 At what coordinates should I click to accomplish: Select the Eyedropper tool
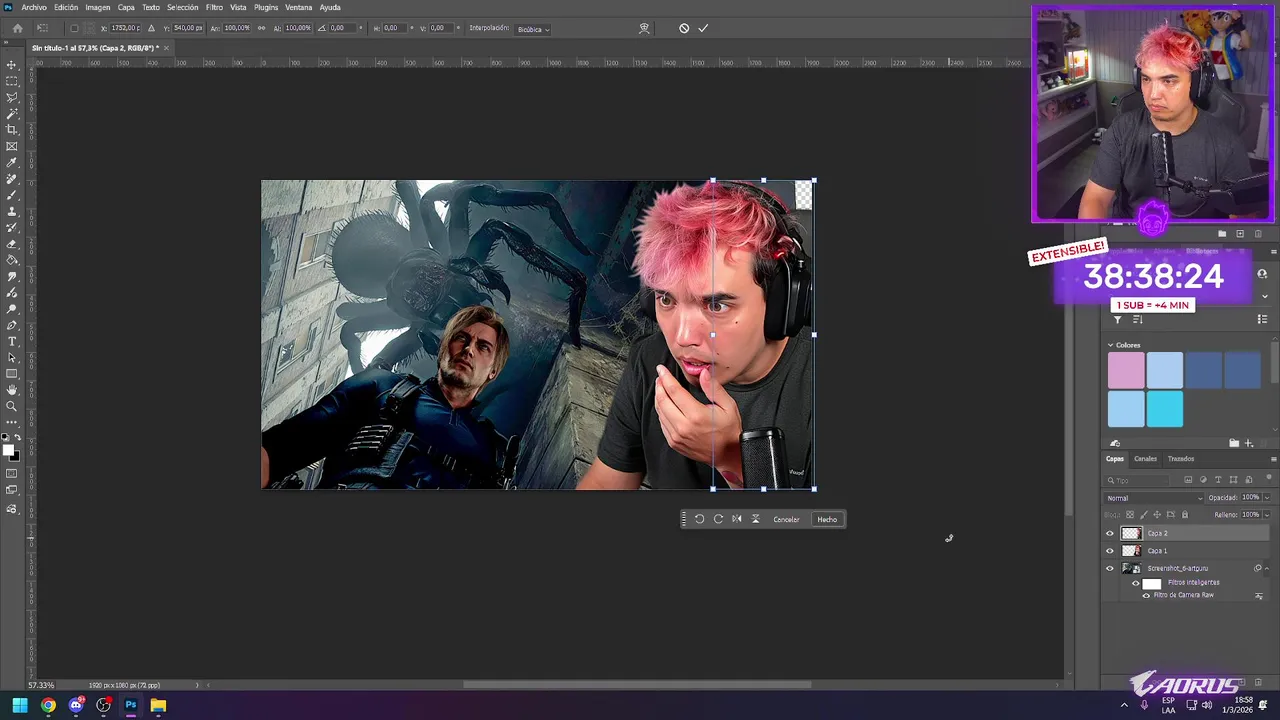12,162
